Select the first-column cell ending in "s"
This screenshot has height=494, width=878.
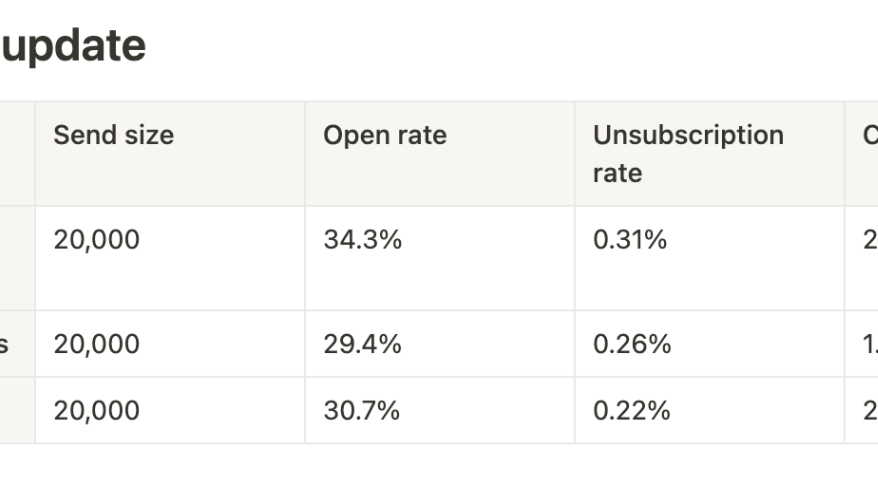(x=16, y=344)
